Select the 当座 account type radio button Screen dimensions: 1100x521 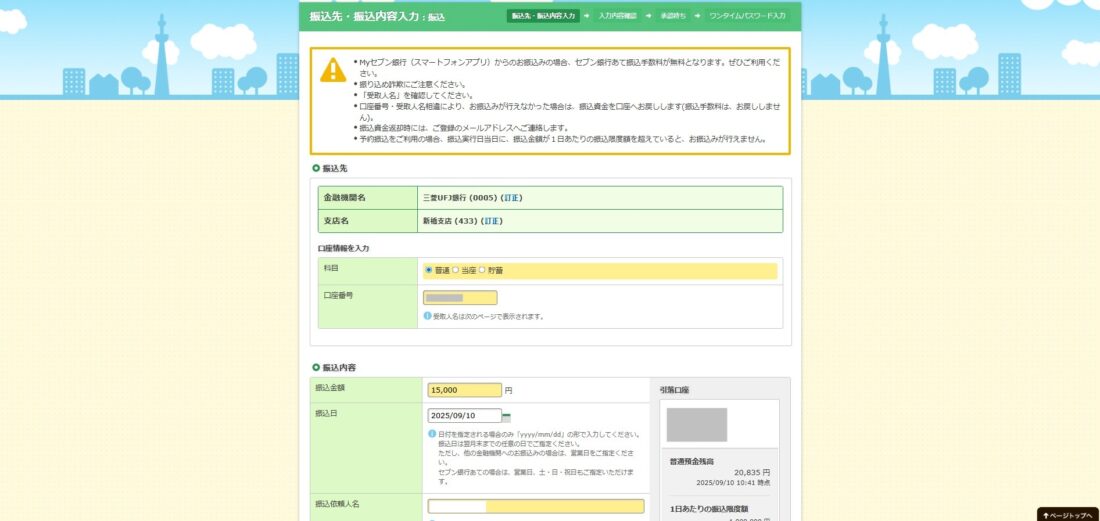point(455,270)
